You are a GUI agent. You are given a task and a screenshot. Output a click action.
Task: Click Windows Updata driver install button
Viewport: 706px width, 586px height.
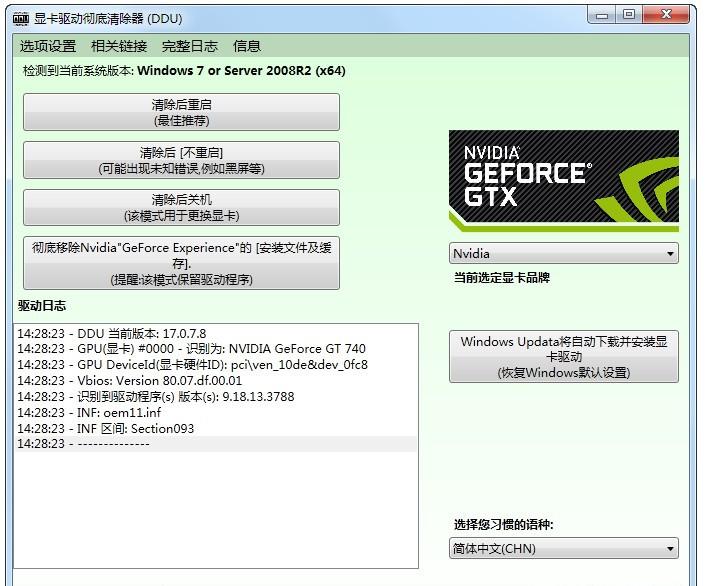(564, 356)
